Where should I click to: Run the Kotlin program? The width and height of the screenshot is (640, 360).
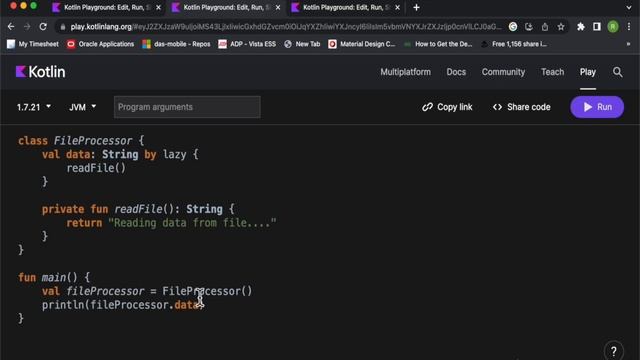(x=597, y=107)
